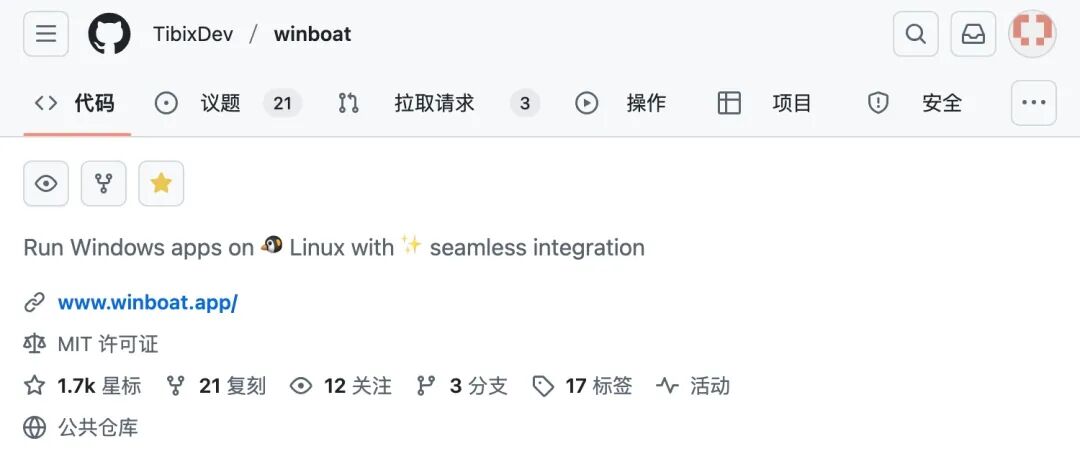The image size is (1080, 454).
Task: Switch to the 议题 (Issues) tab
Action: pos(220,103)
